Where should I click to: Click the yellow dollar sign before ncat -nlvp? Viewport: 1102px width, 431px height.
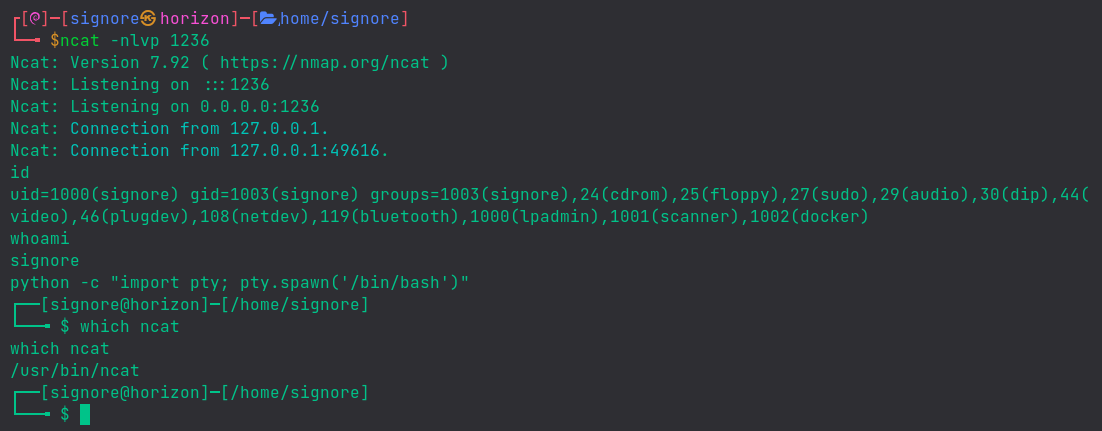click(55, 40)
